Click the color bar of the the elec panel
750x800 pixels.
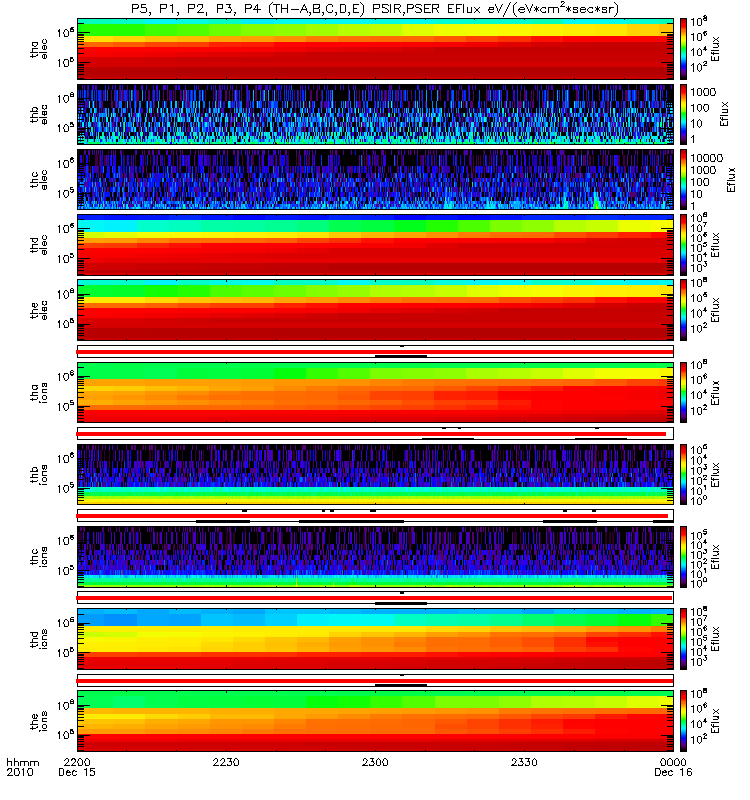683,310
